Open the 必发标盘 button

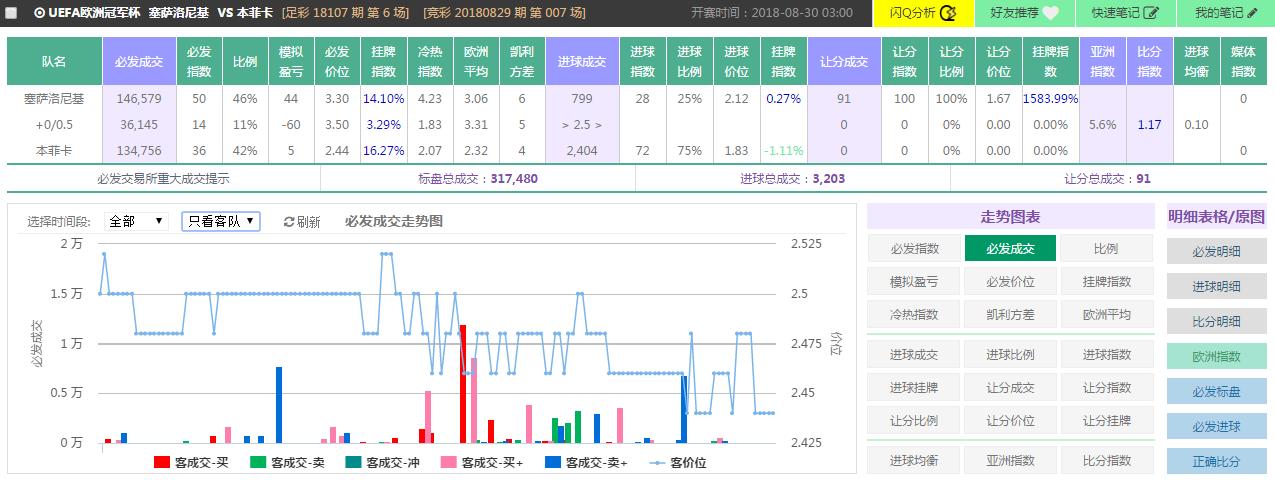(1216, 392)
